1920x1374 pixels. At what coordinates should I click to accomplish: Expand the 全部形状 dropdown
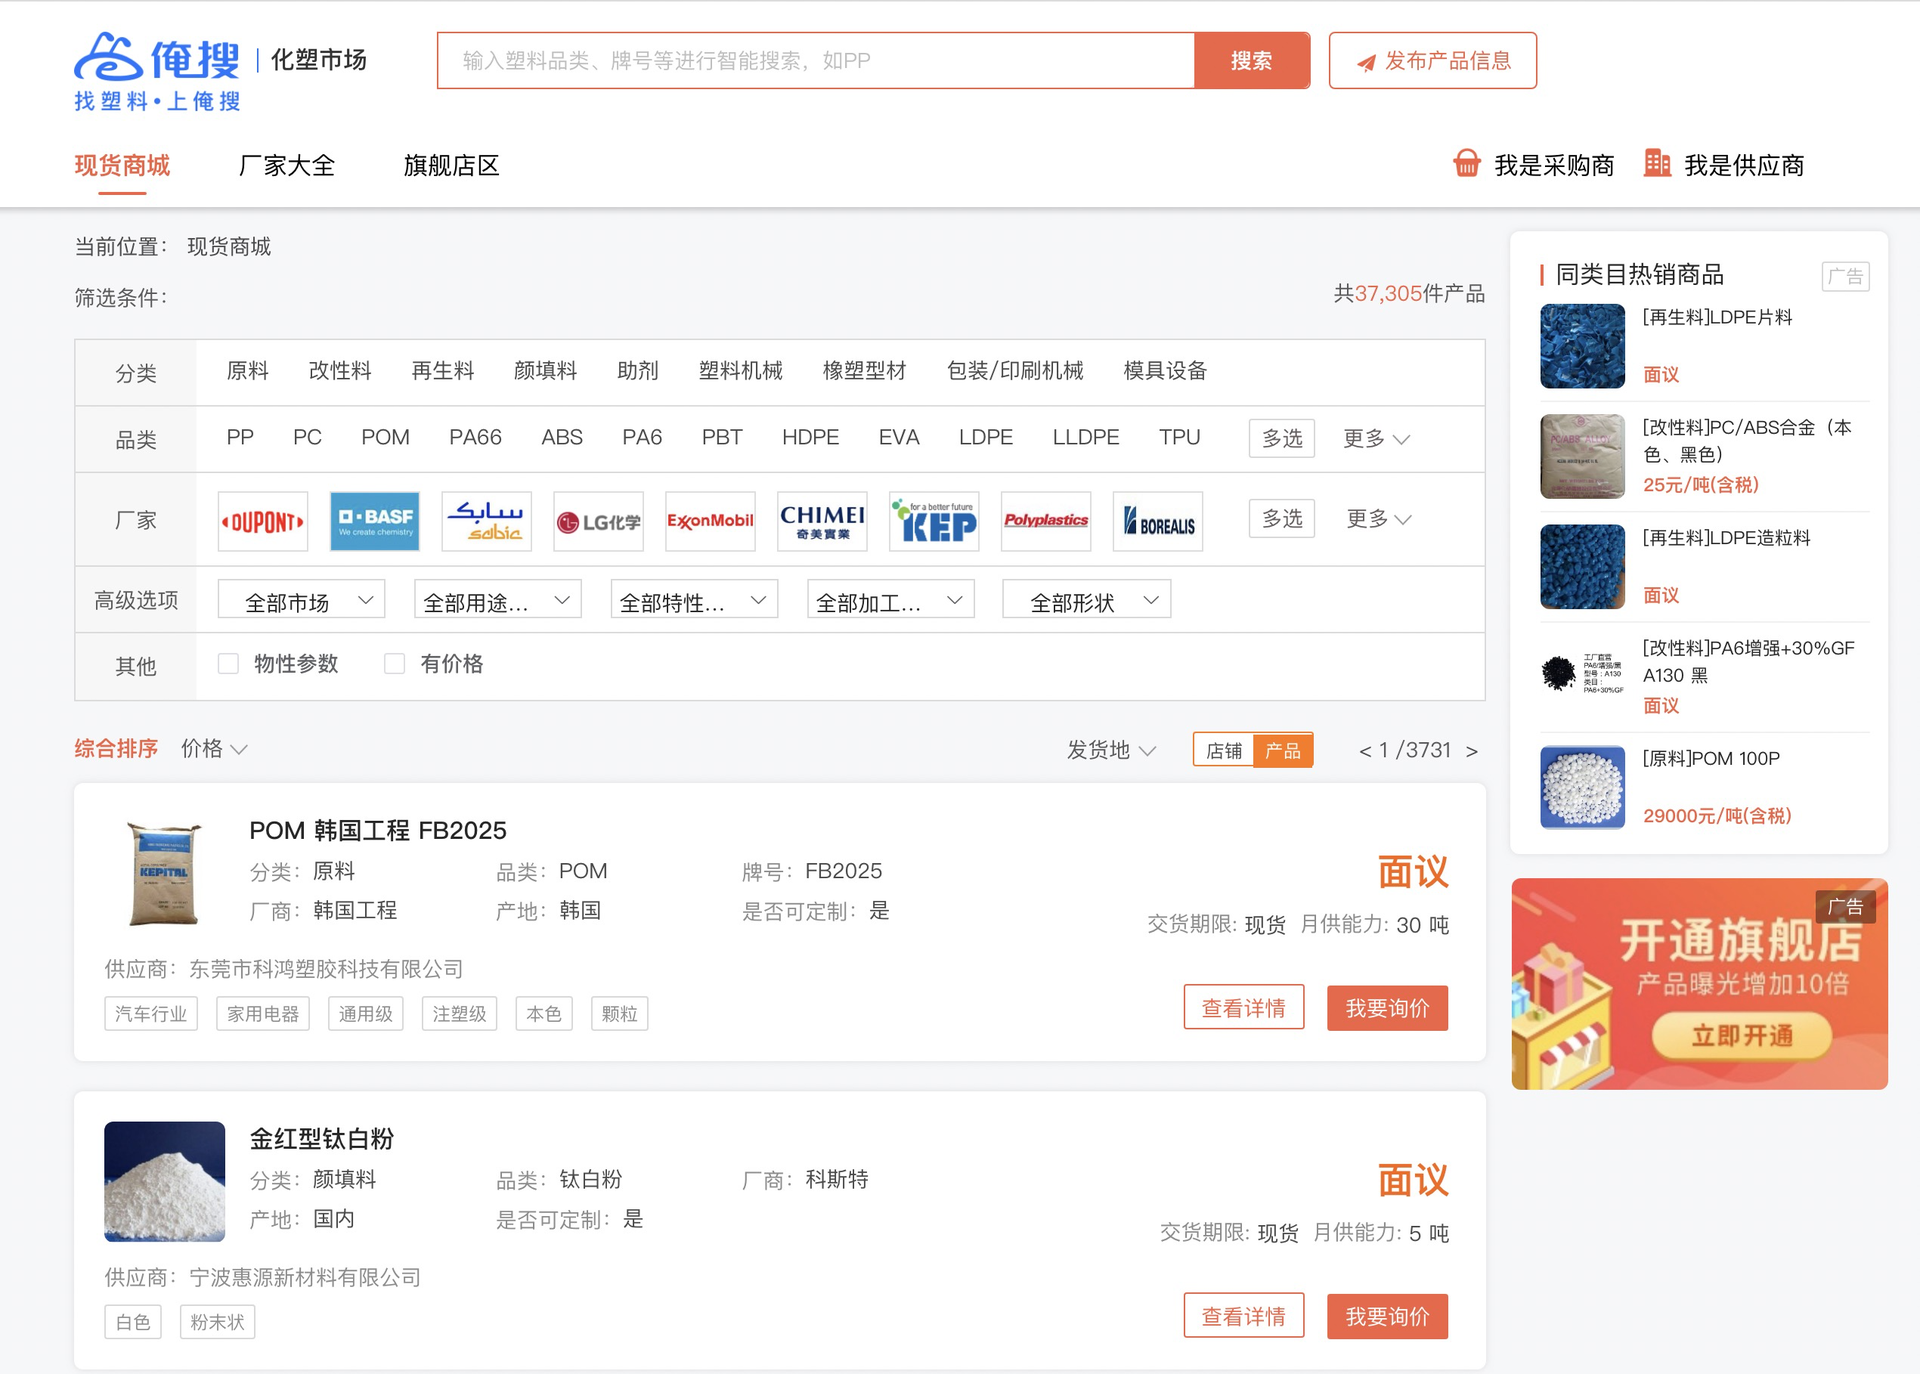point(1087,601)
